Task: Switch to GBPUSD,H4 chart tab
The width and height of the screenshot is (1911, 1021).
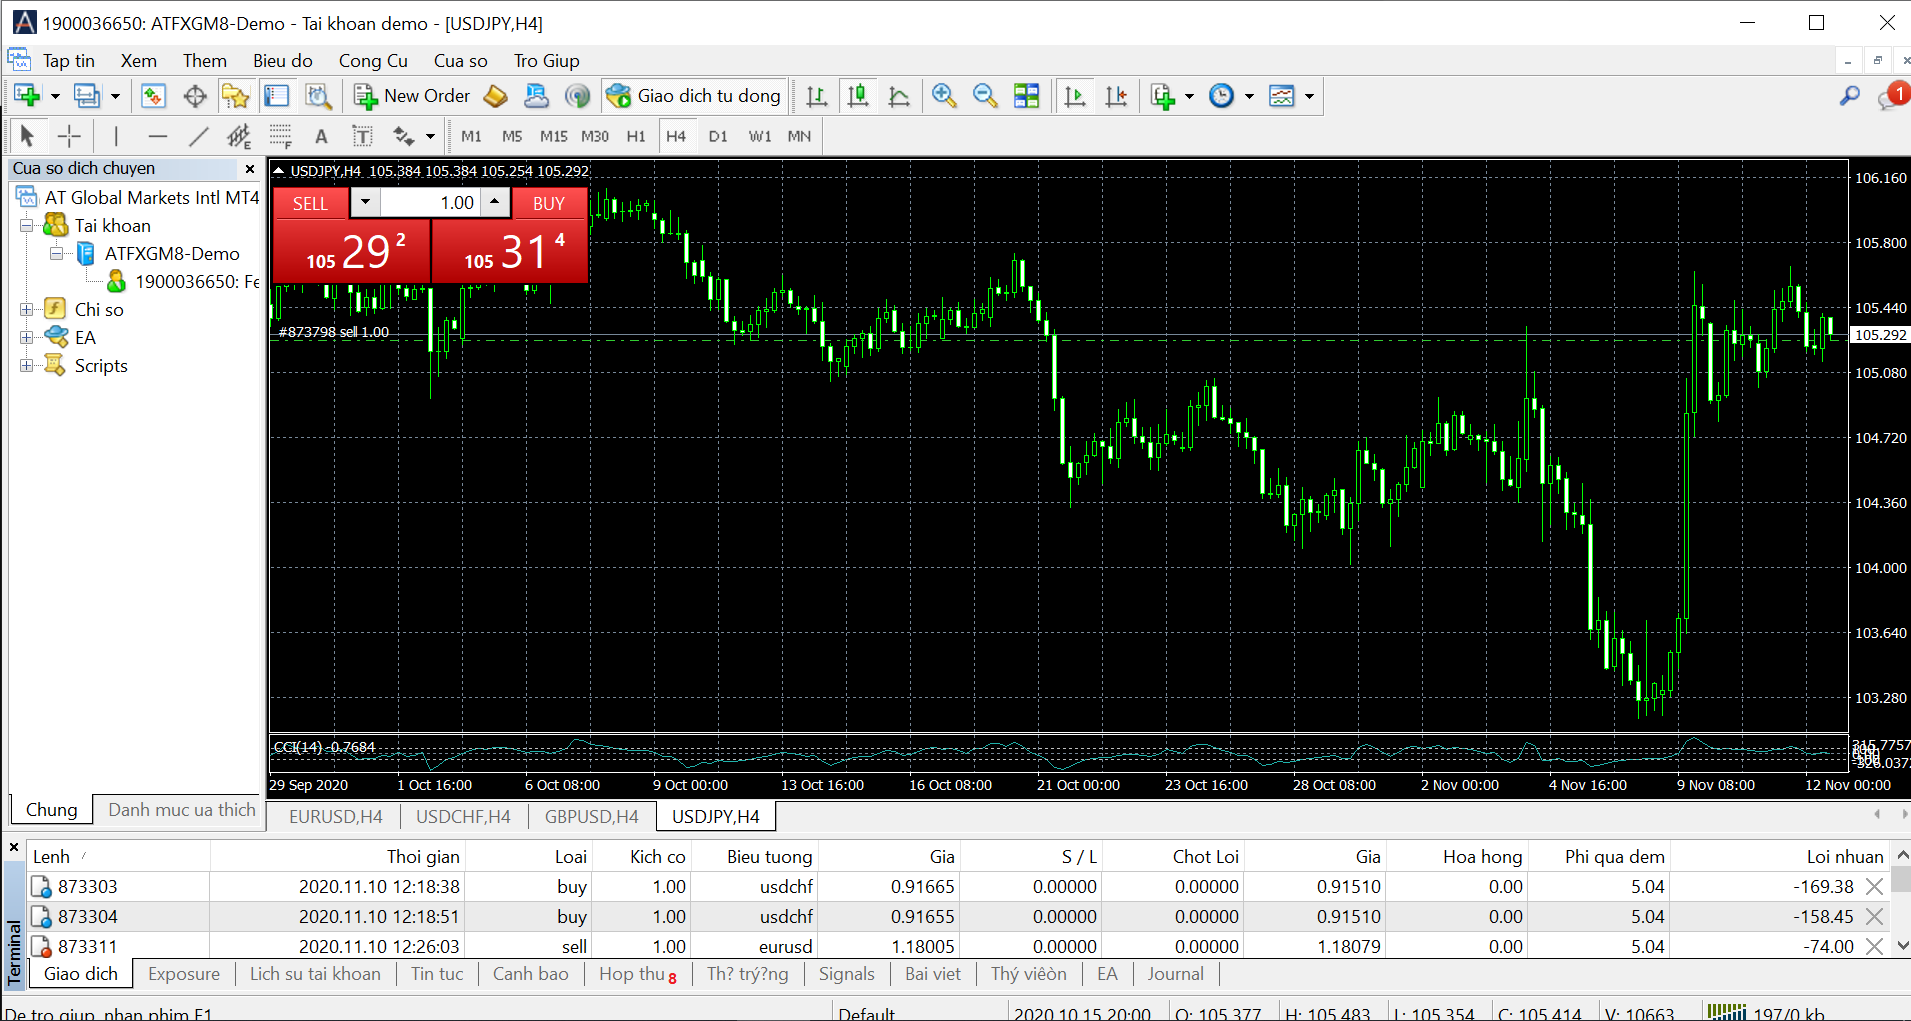Action: (591, 817)
